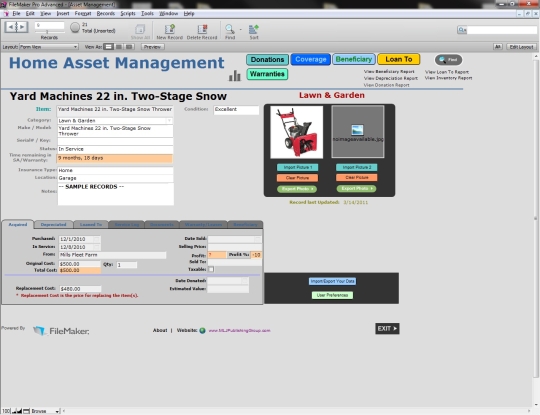
Task: Open the Records menu
Action: (x=106, y=13)
